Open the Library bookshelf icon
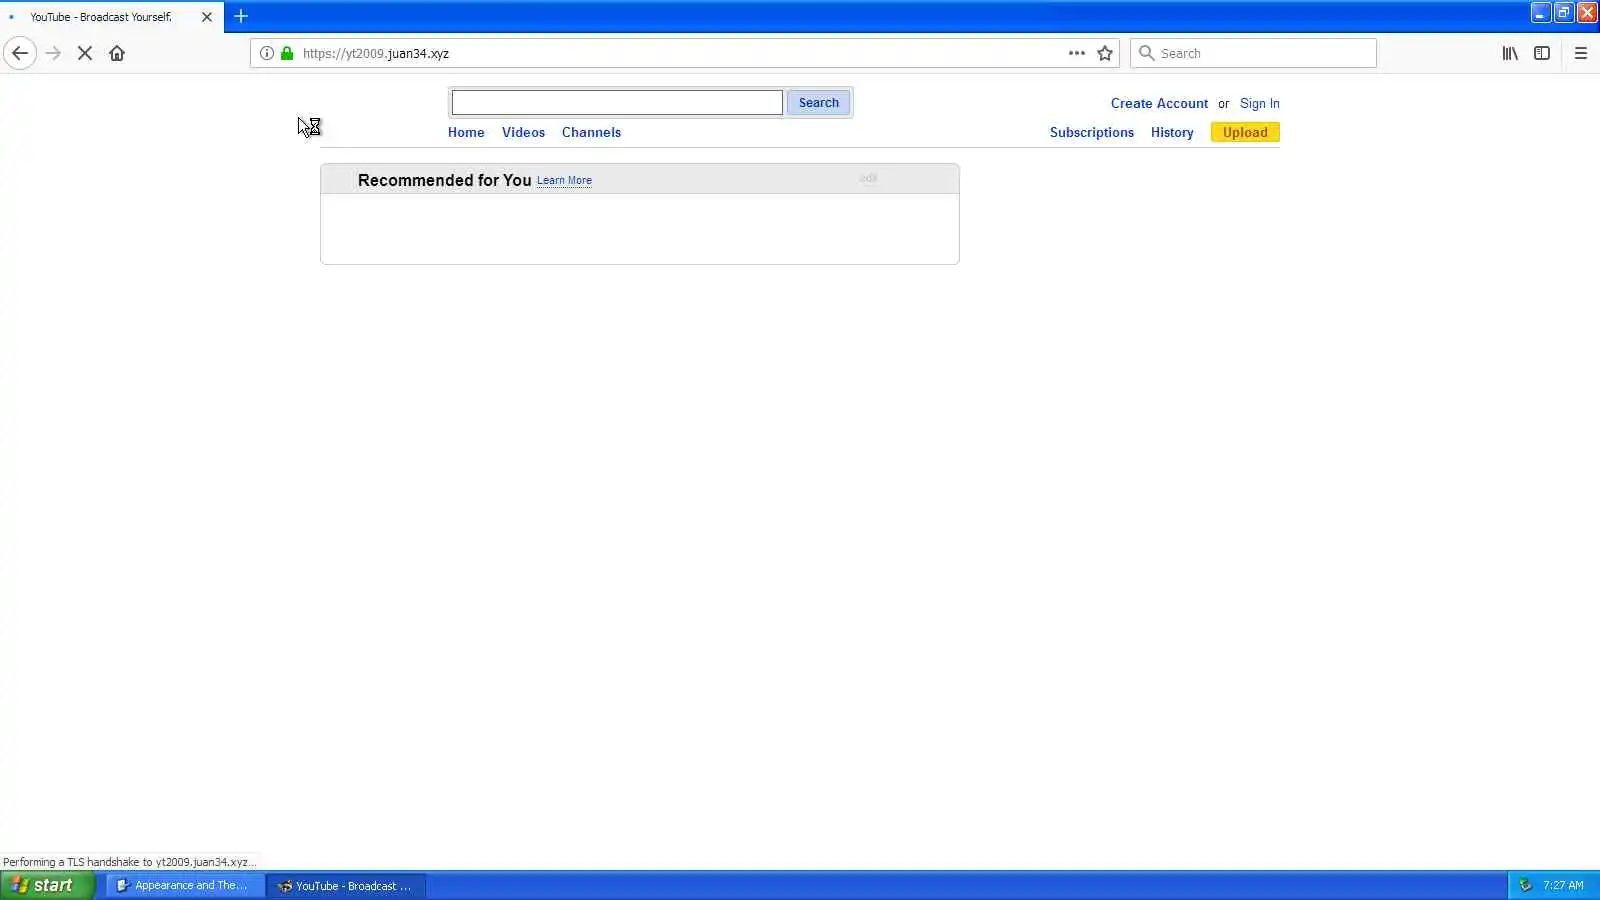The width and height of the screenshot is (1600, 900). pos(1510,53)
